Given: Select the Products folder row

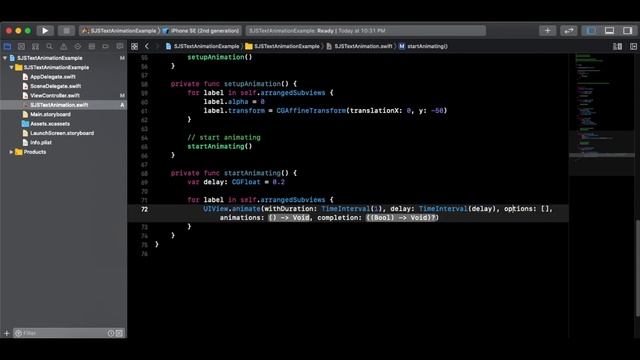Looking at the screenshot, I should (x=63, y=152).
